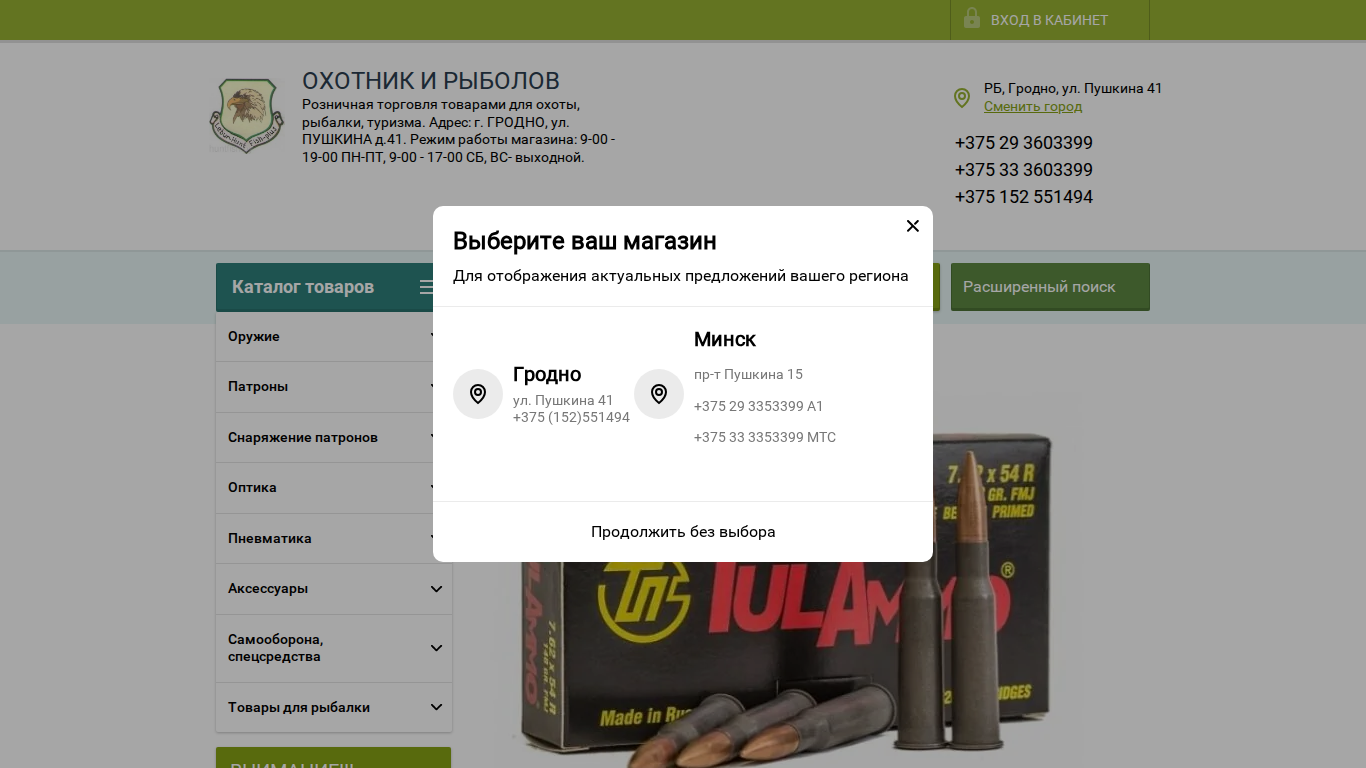Open the hamburger menu in Каталог товаров
Screen dimensions: 1366x768
coord(427,287)
